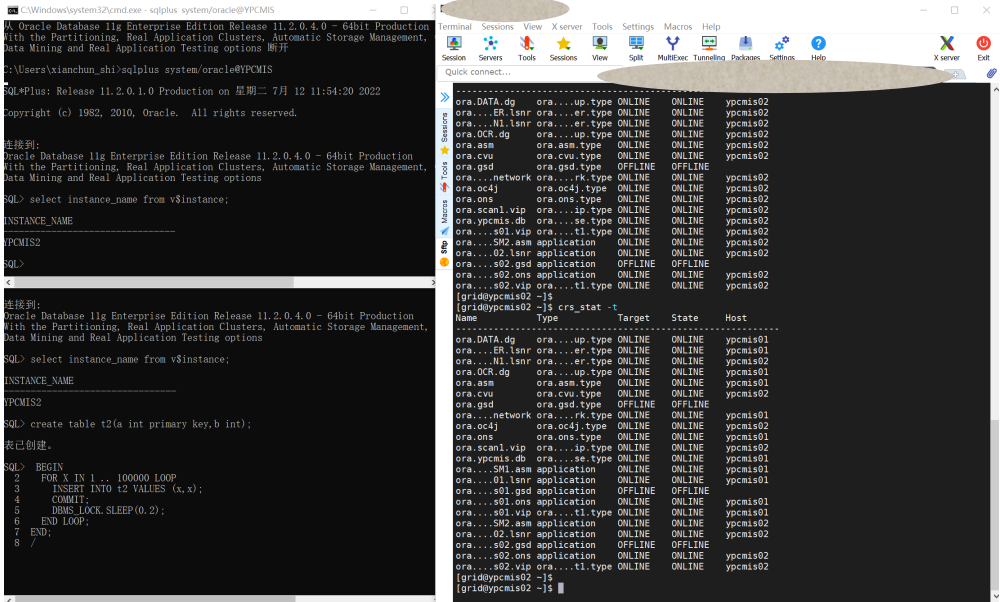Click the View toolbar icon

pyautogui.click(x=599, y=48)
